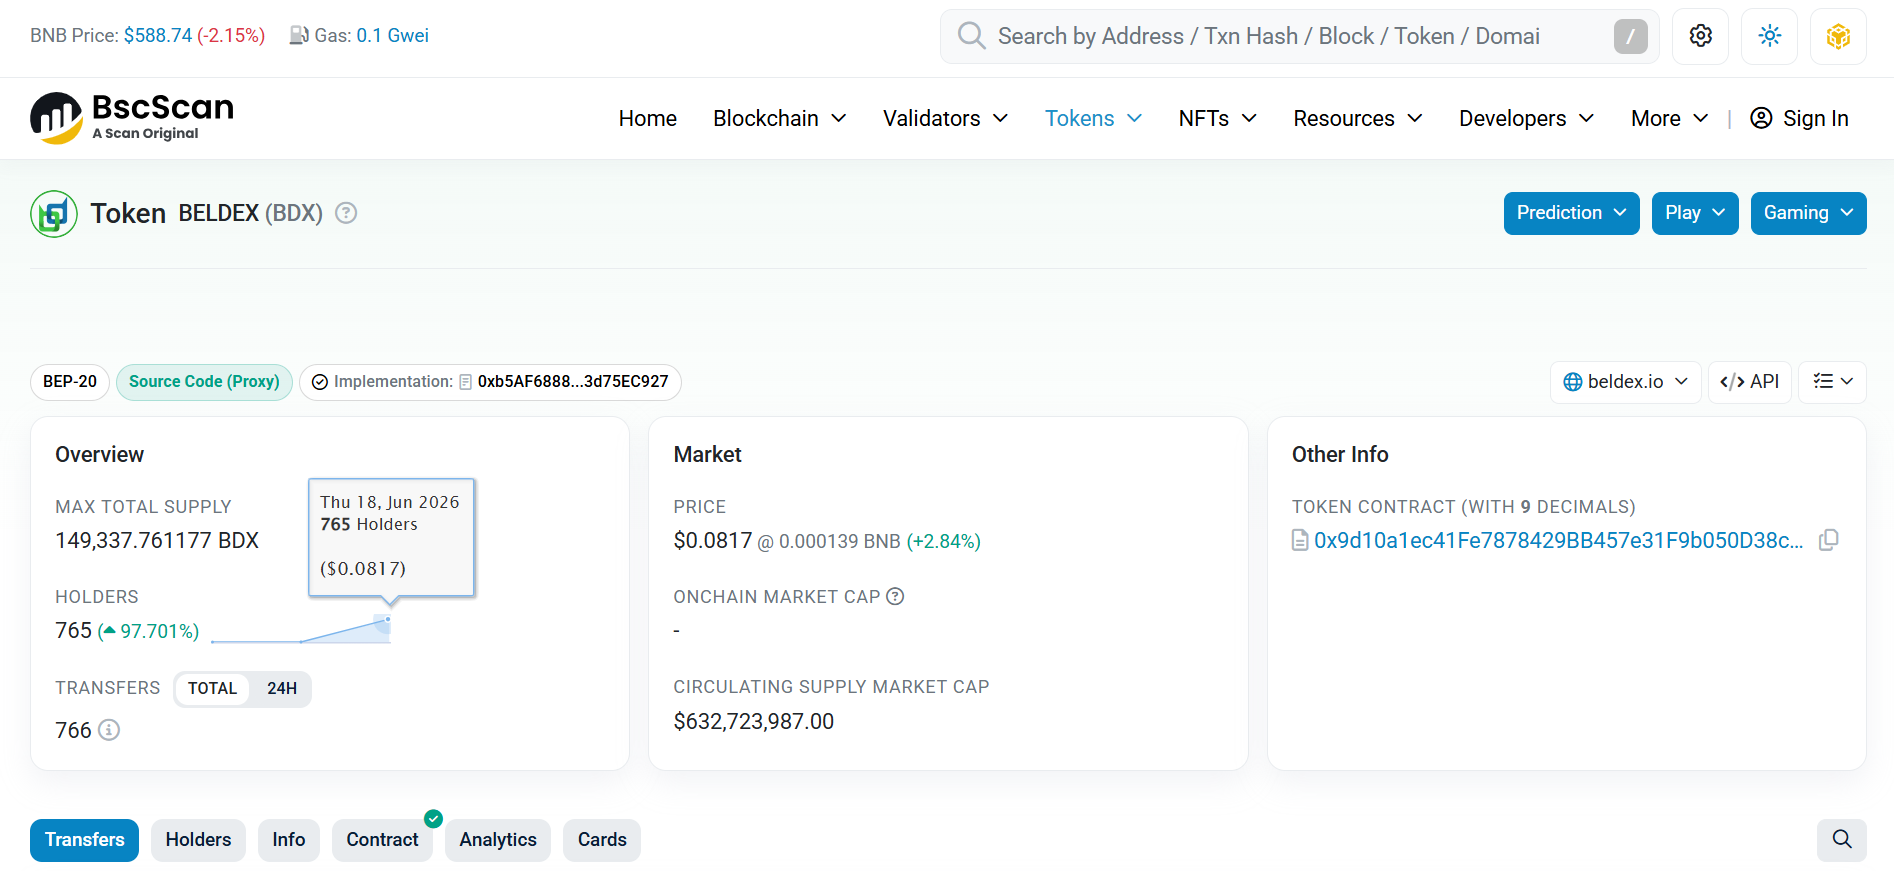The image size is (1894, 871).
Task: Click the price $0.0817
Action: 713,541
